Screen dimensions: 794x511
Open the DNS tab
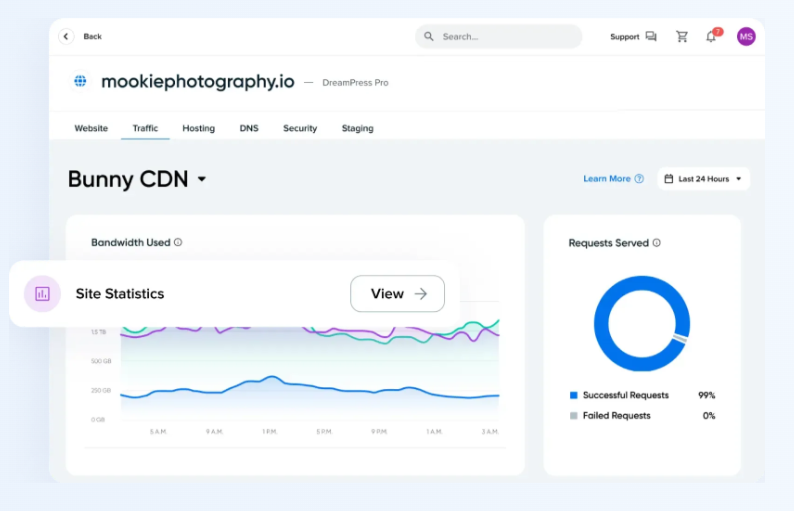tap(249, 128)
